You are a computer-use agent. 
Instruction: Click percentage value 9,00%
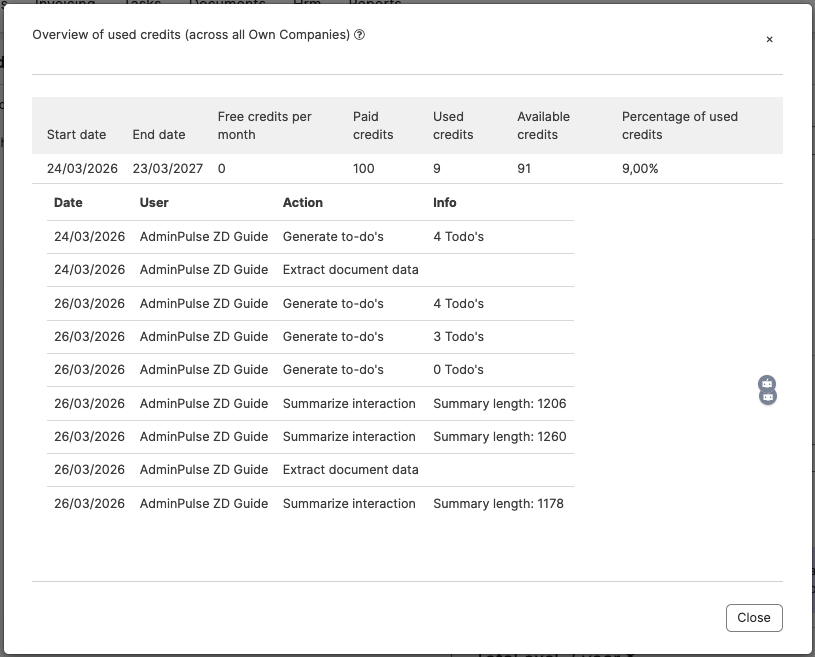(x=640, y=168)
